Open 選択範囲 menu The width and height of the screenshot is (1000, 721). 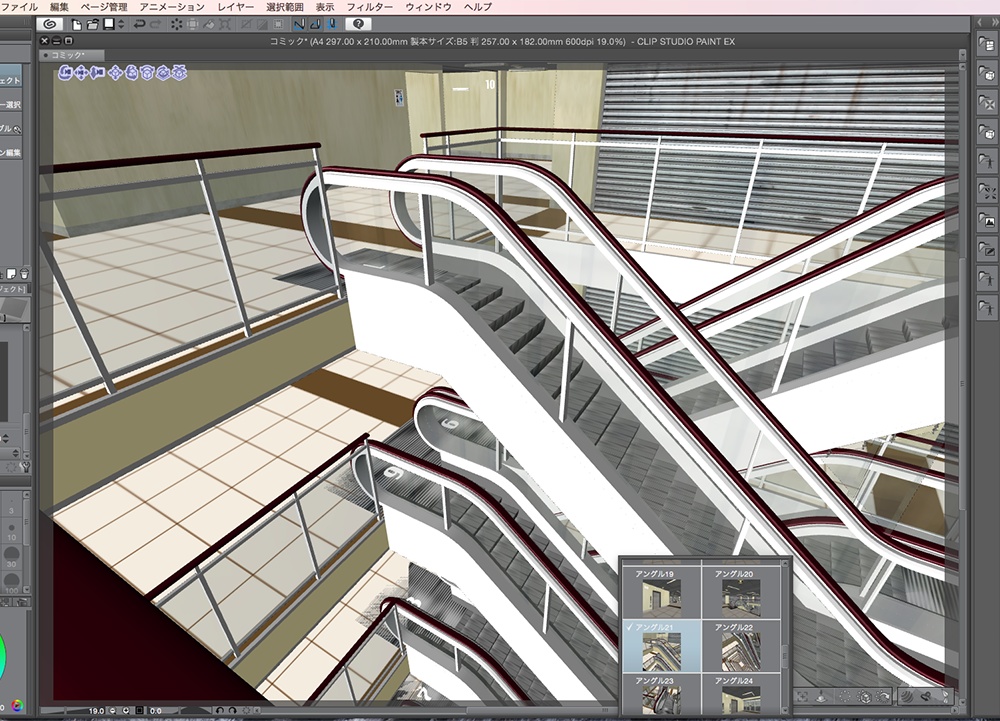[x=284, y=7]
